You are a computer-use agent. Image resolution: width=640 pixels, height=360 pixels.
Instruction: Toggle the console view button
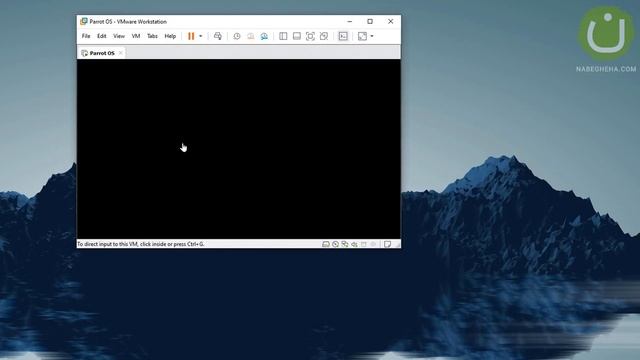point(343,36)
